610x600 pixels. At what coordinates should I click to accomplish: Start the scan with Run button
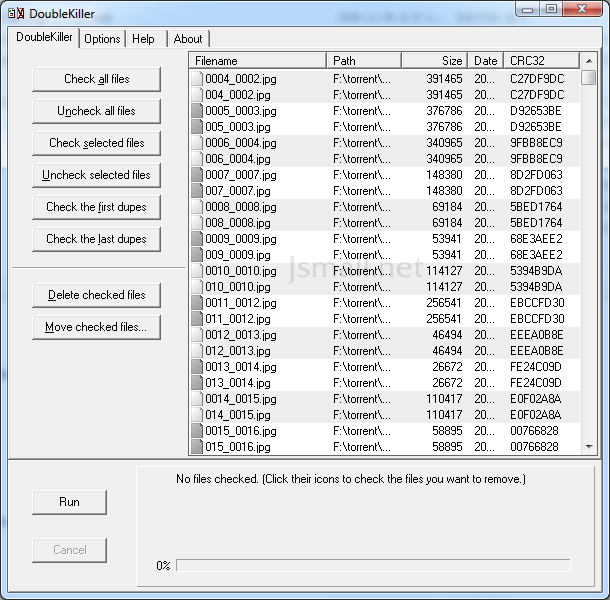click(69, 502)
